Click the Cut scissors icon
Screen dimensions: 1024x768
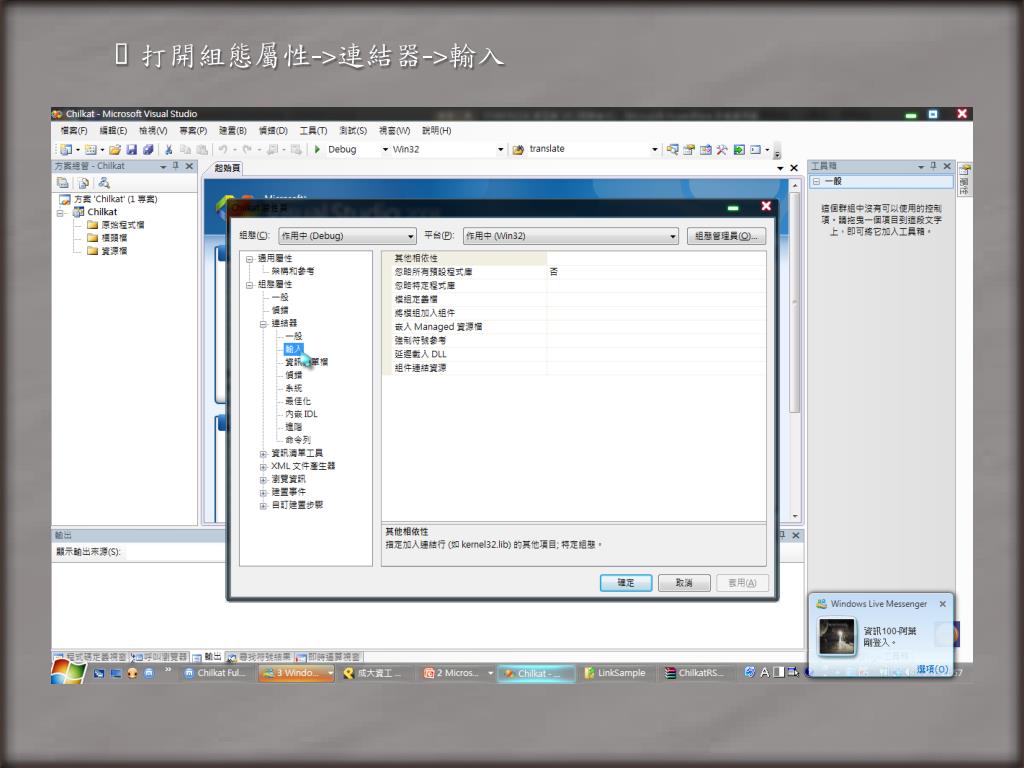[168, 150]
